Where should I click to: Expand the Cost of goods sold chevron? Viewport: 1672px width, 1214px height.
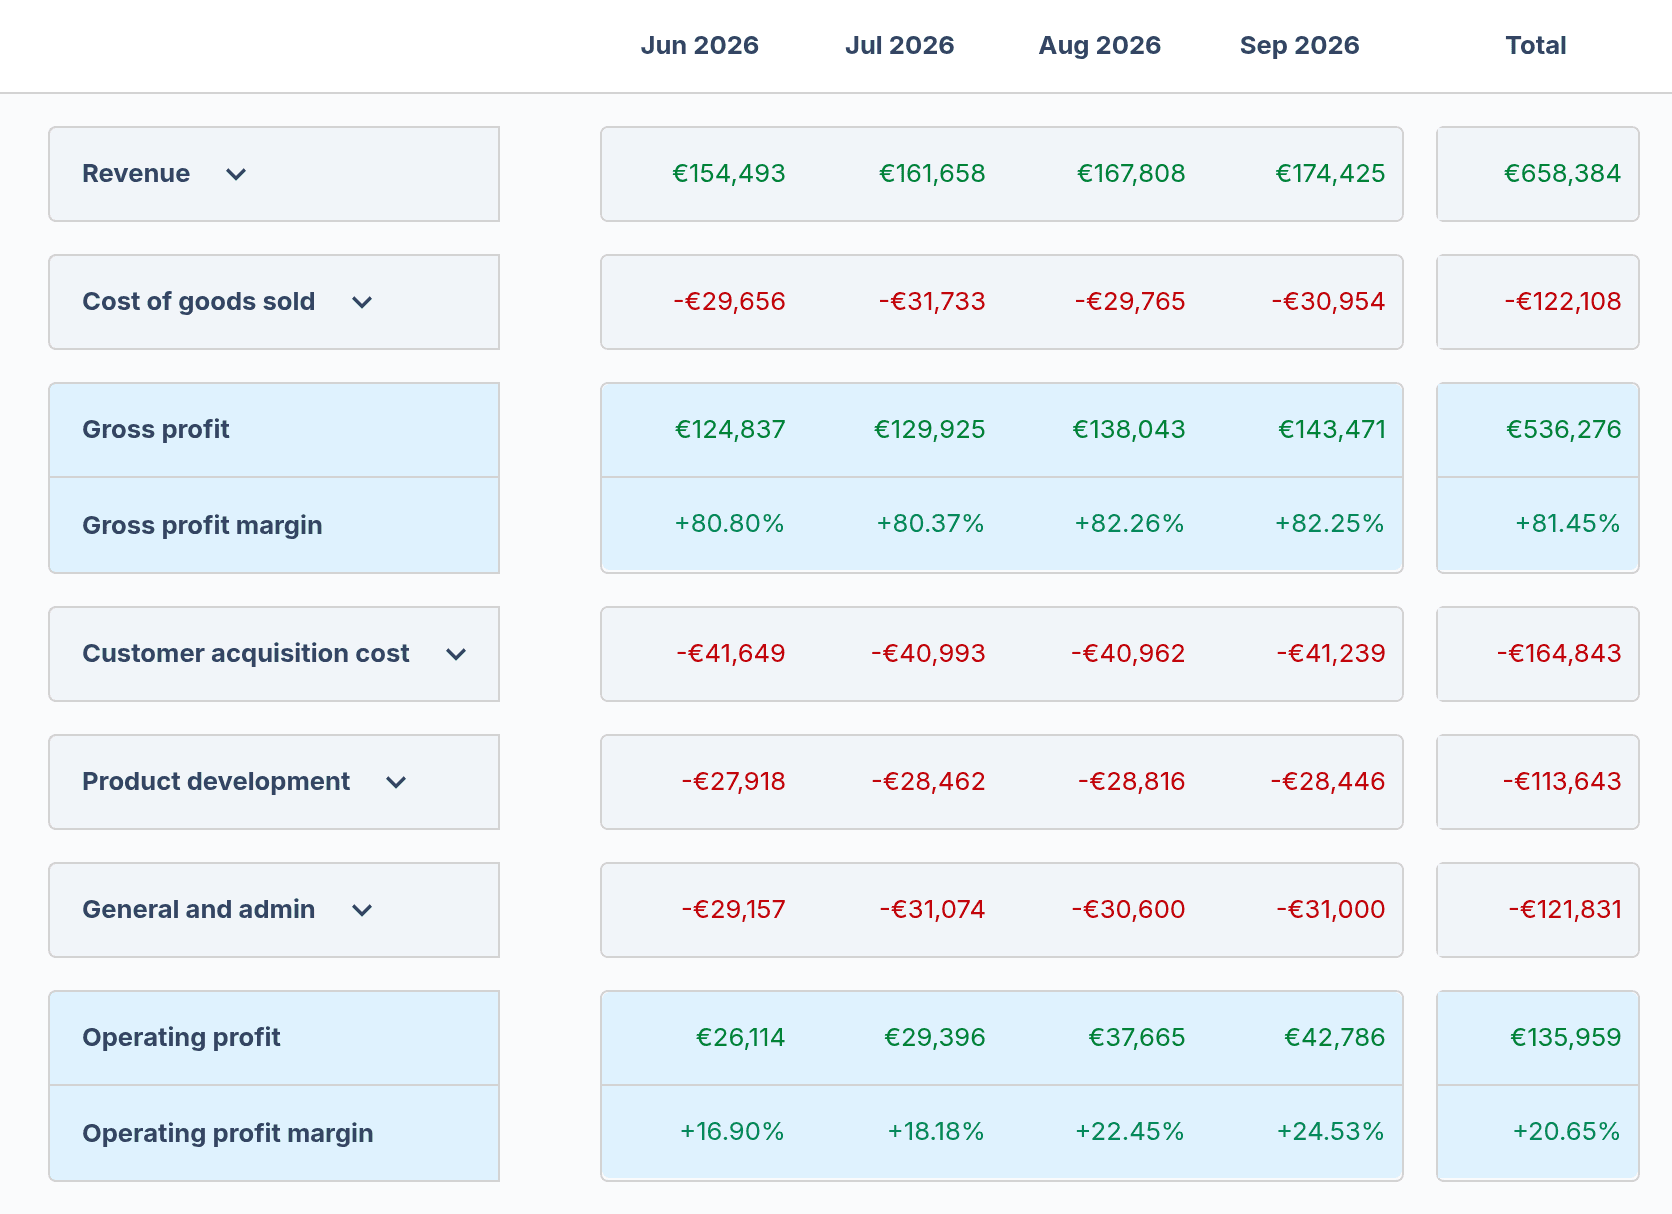point(362,302)
